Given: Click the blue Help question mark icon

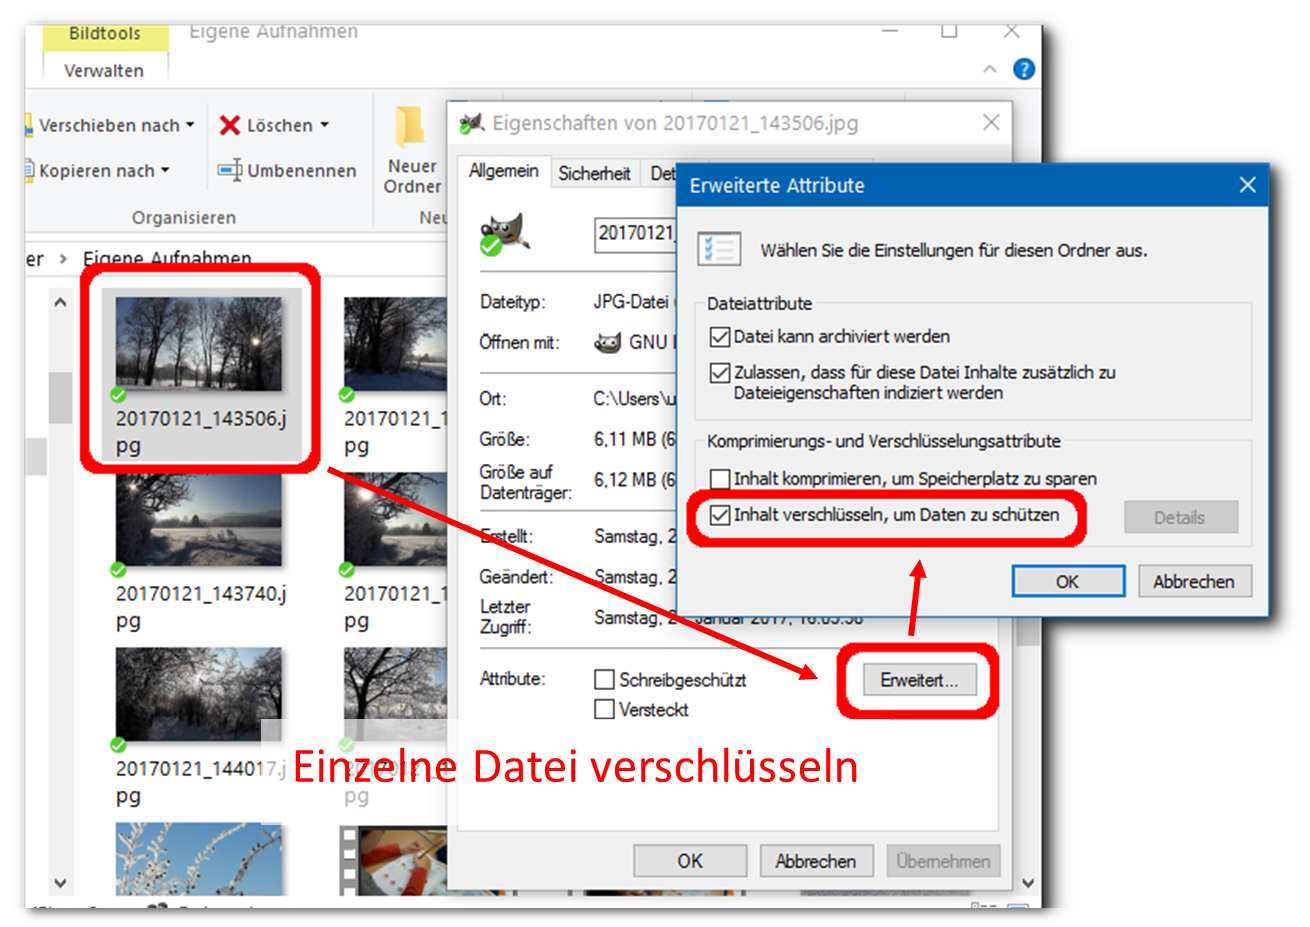Looking at the screenshot, I should tap(1023, 69).
